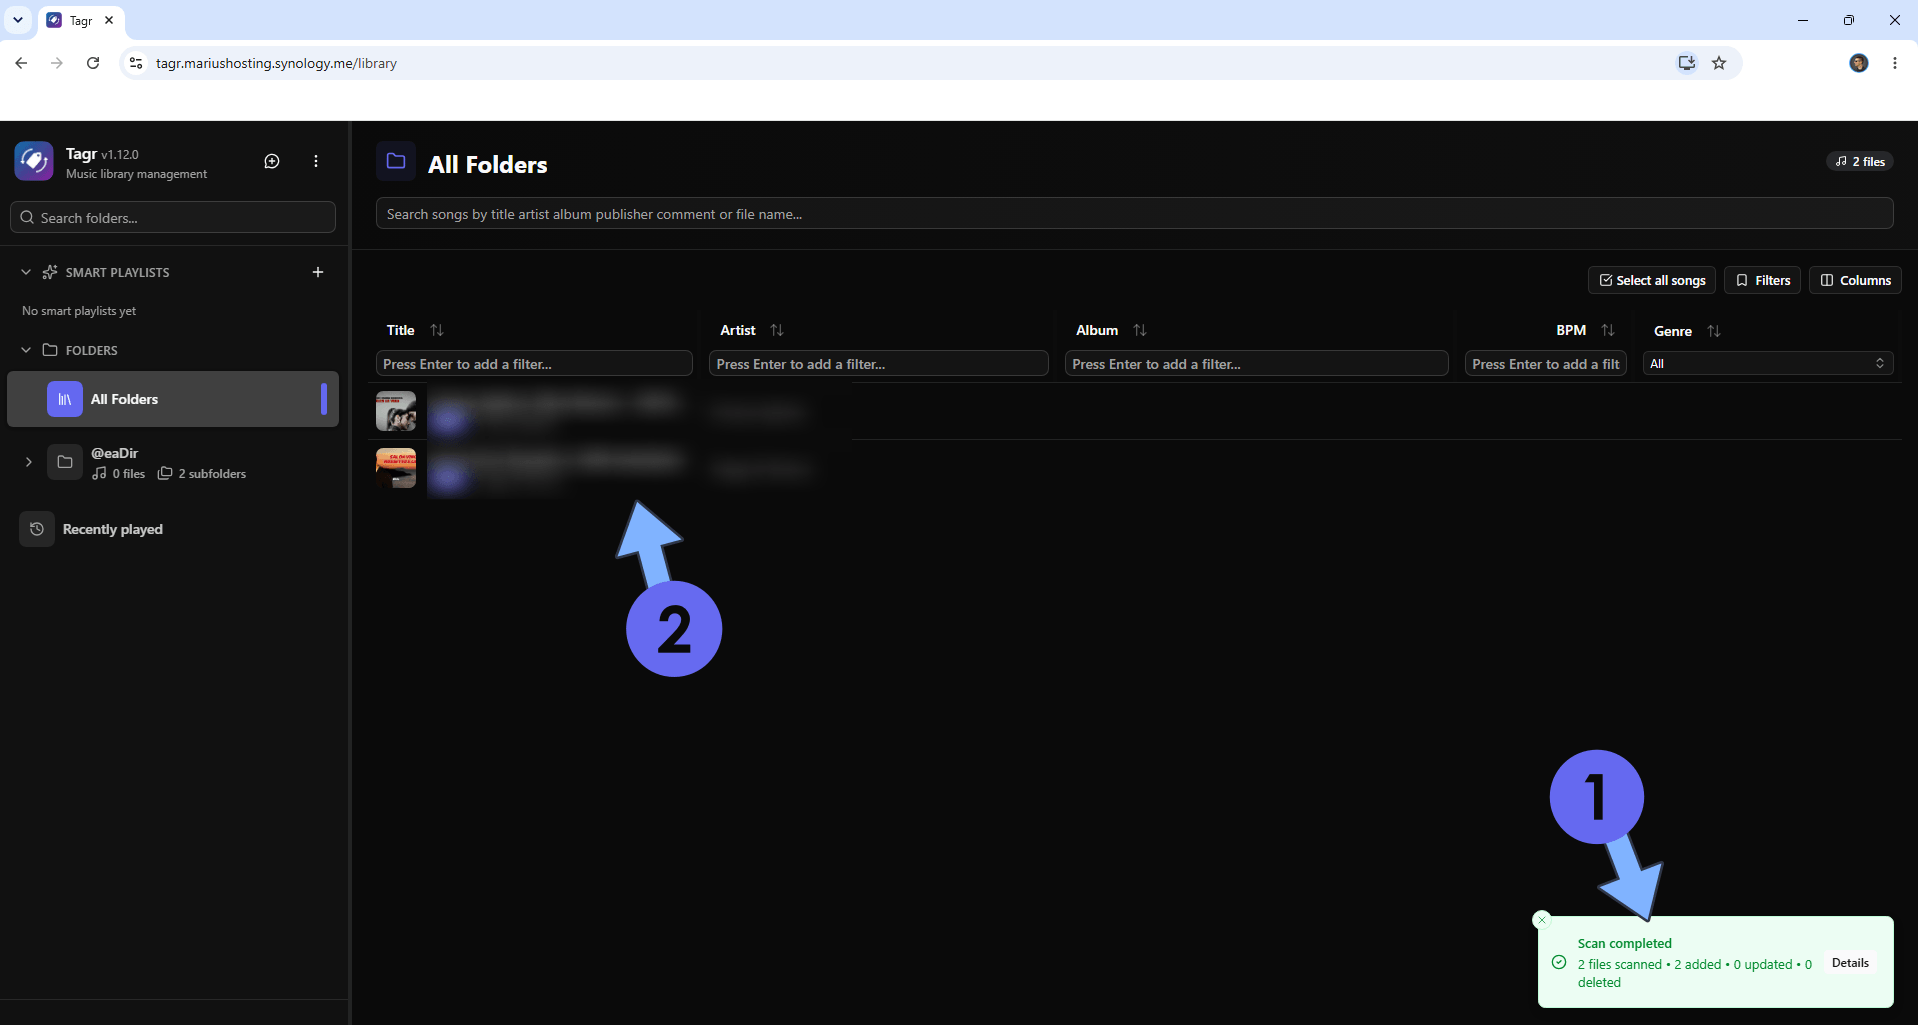The height and width of the screenshot is (1025, 1918).
Task: Install the app via address bar icon
Action: pyautogui.click(x=1687, y=63)
